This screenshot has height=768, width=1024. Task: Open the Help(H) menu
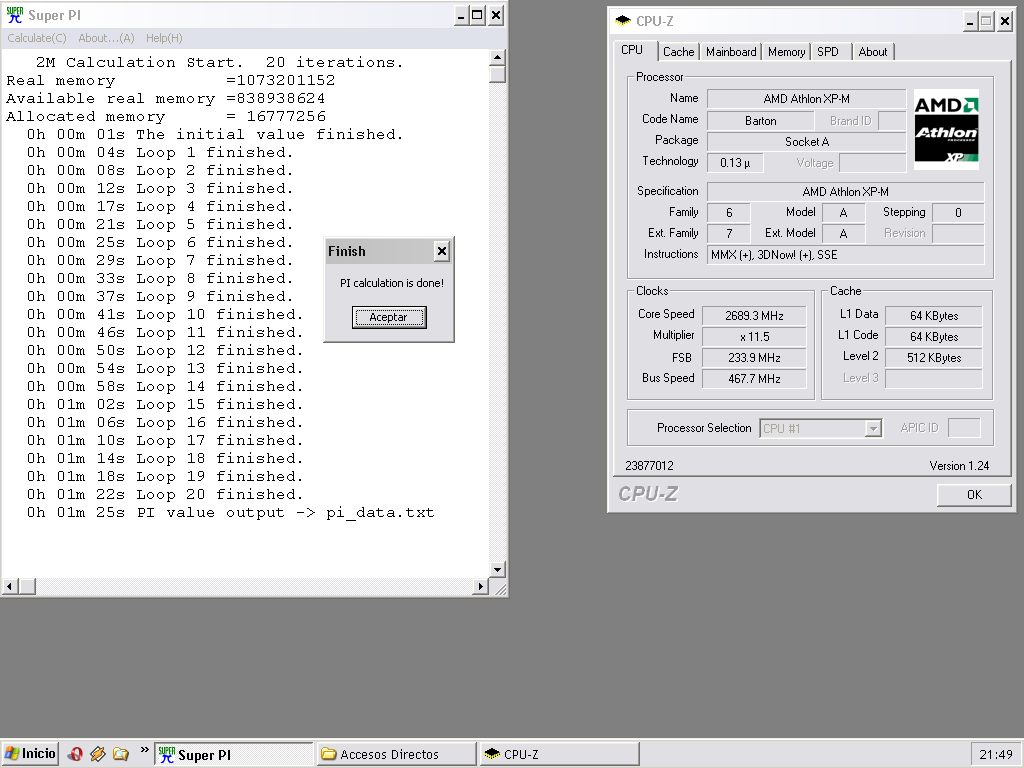(x=164, y=38)
